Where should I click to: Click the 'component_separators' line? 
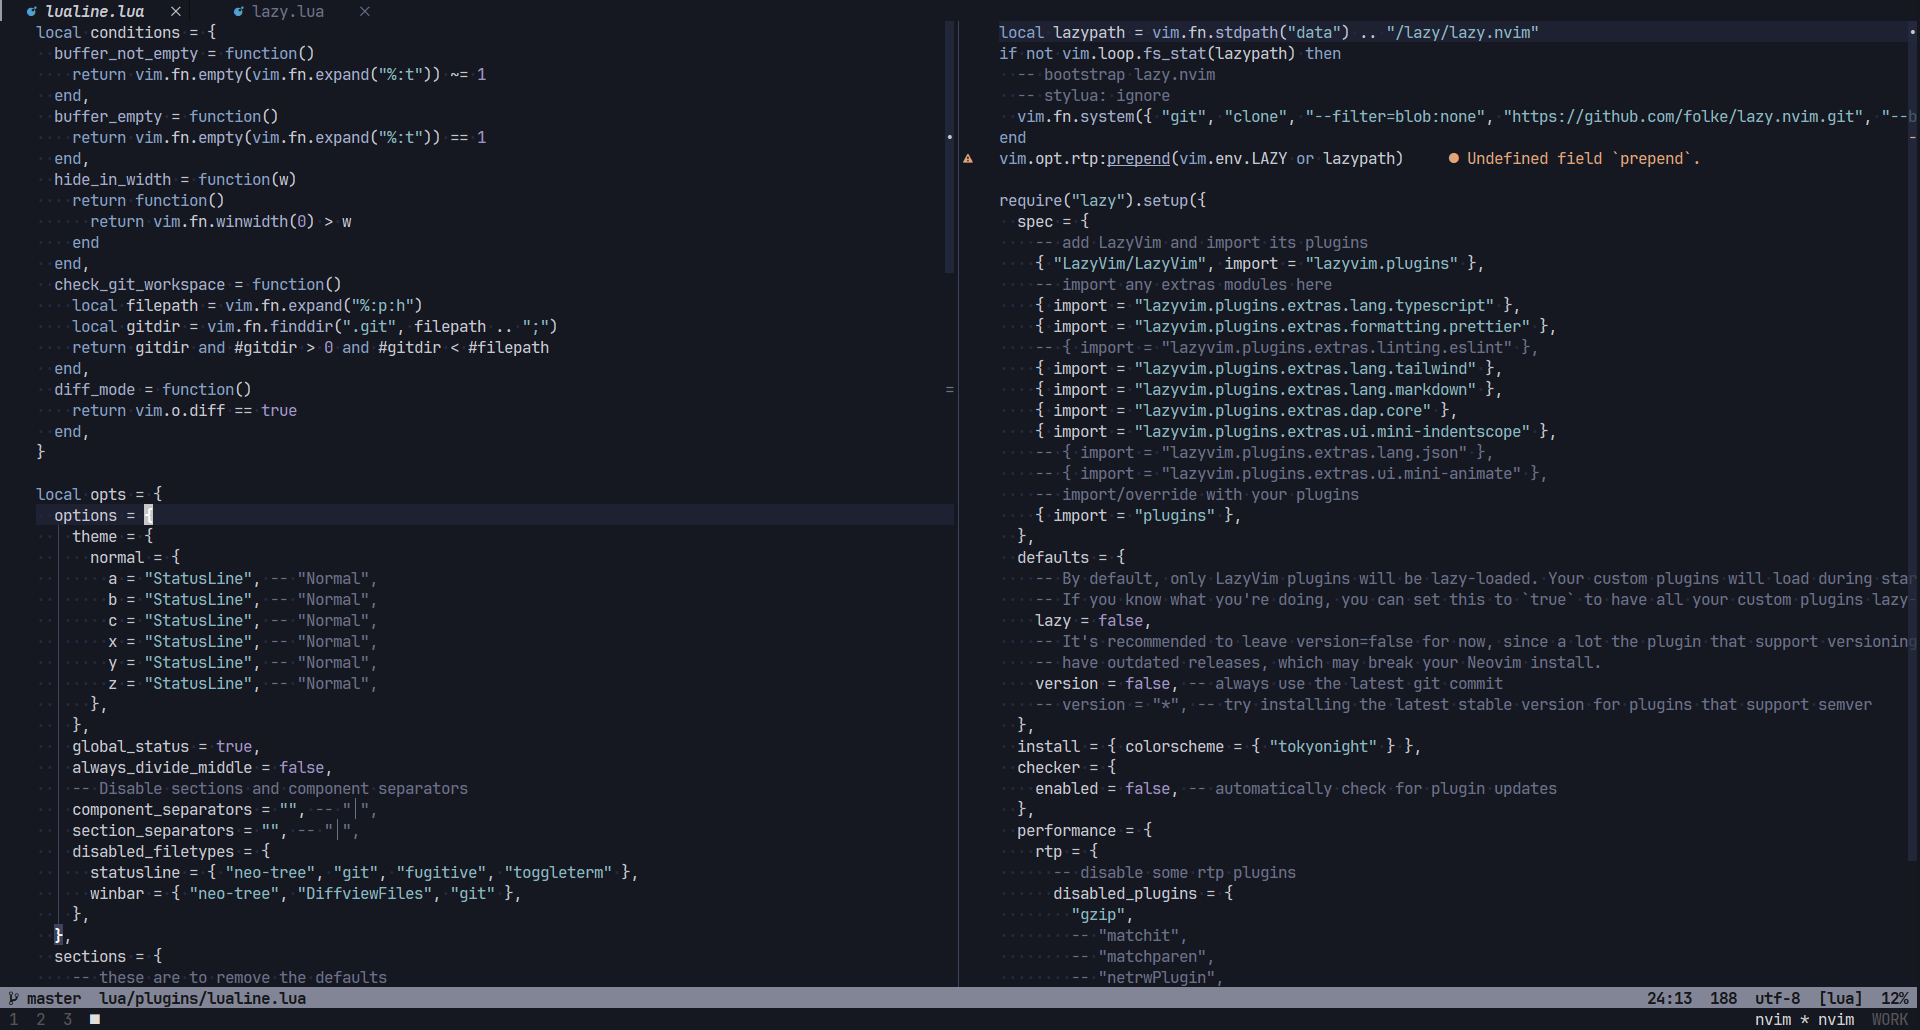tap(224, 809)
